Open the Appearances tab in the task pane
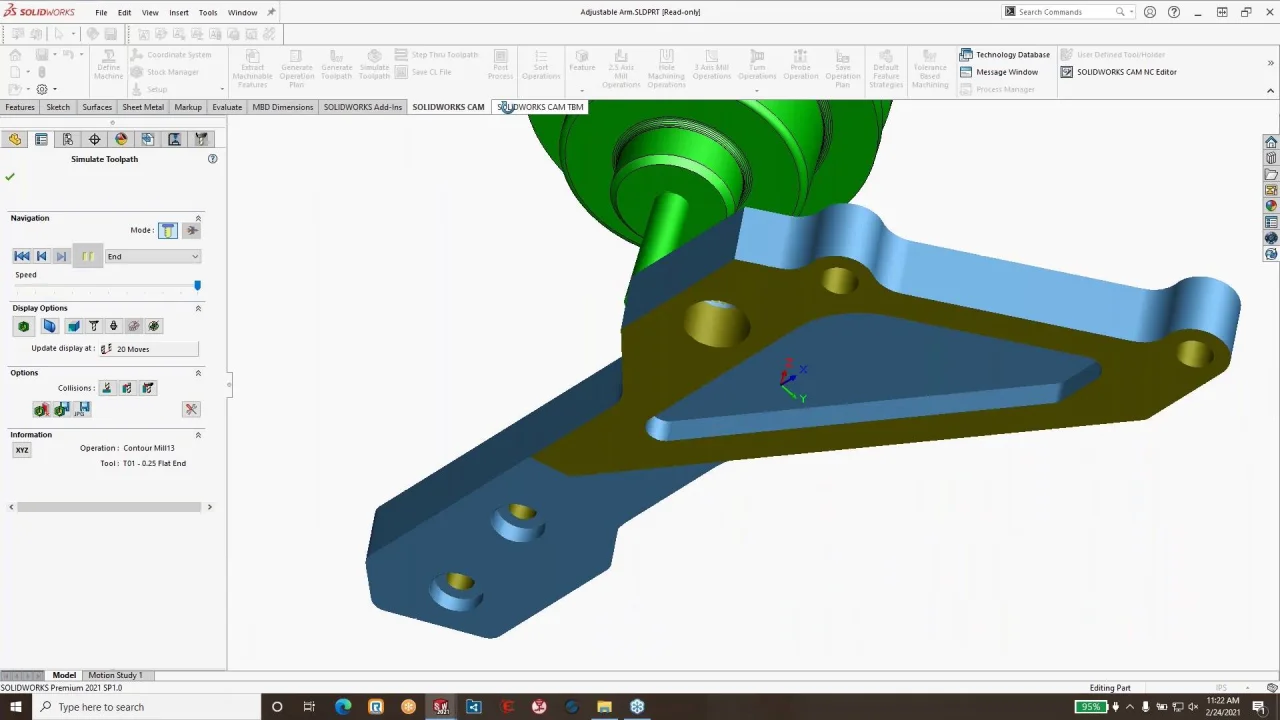Image resolution: width=1280 pixels, height=720 pixels. coord(1271,206)
